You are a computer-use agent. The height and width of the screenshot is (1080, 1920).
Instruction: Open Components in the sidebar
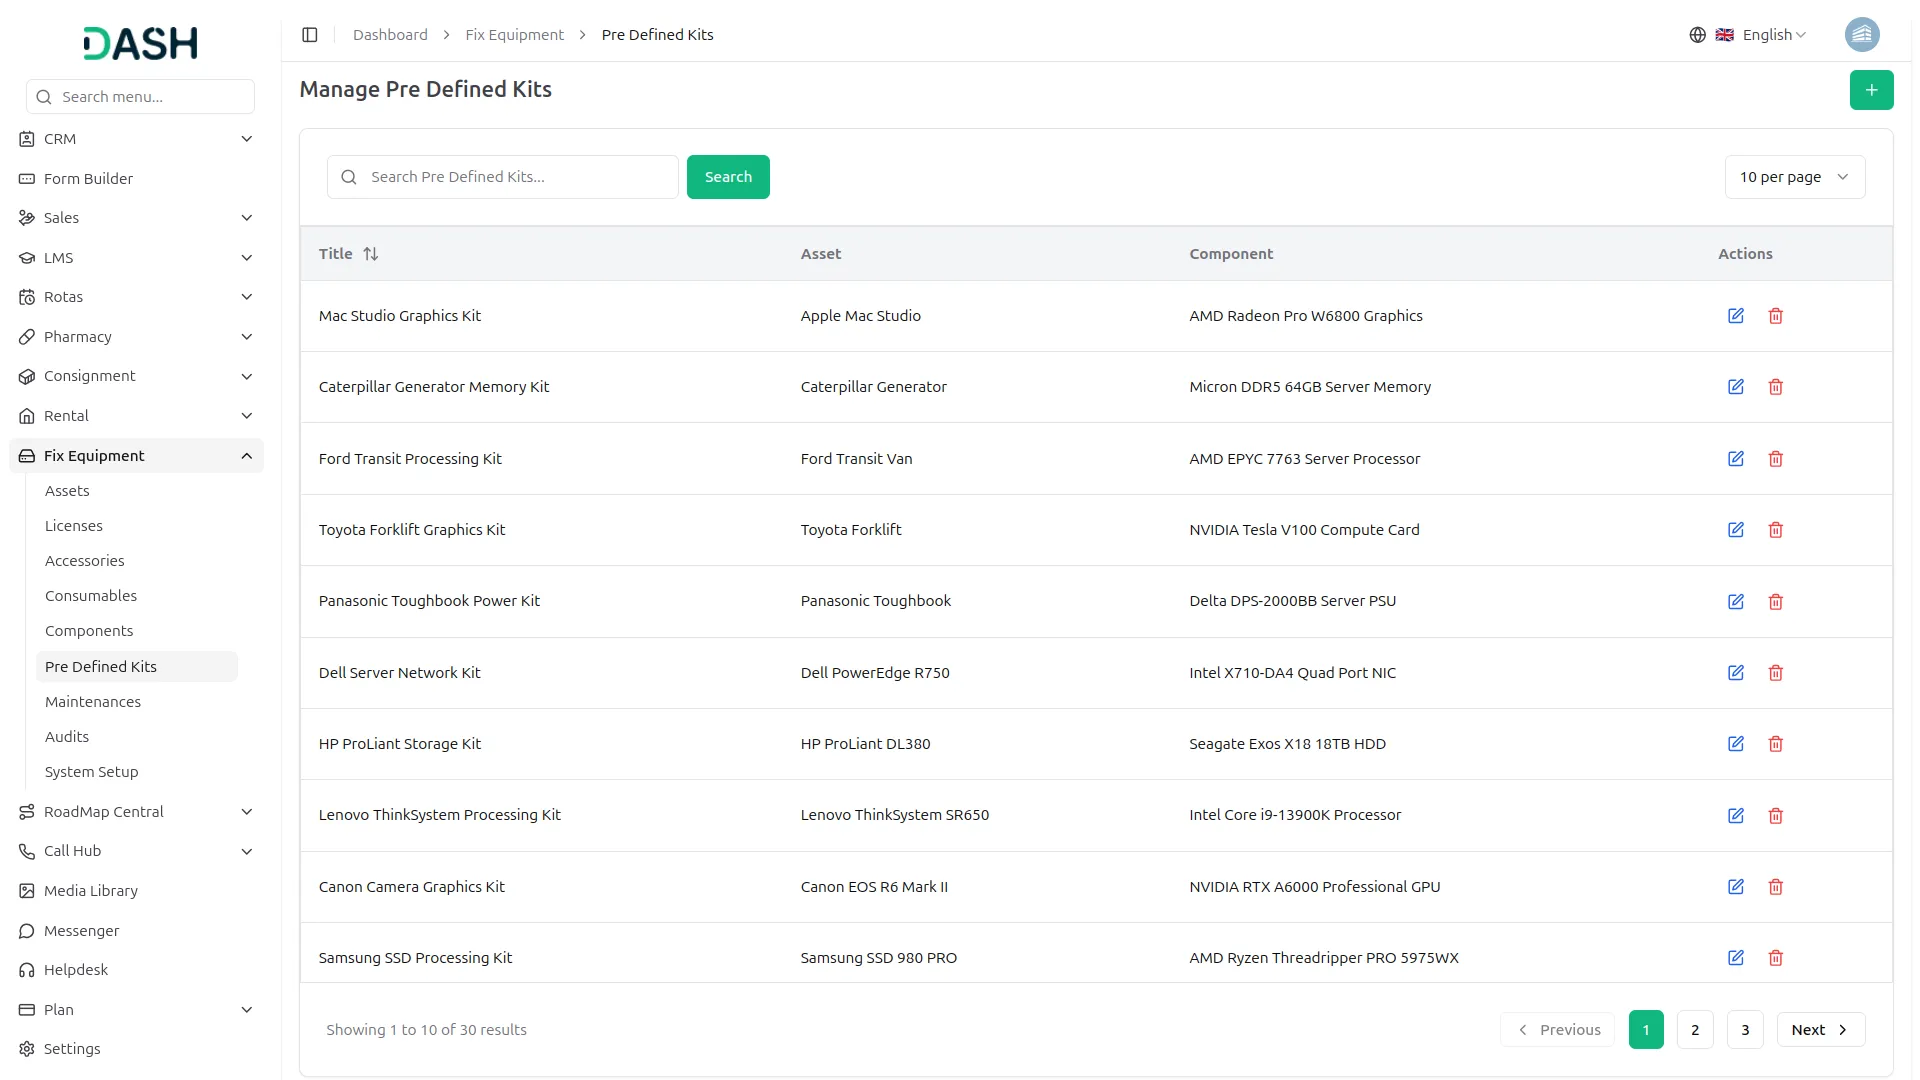[x=89, y=631]
